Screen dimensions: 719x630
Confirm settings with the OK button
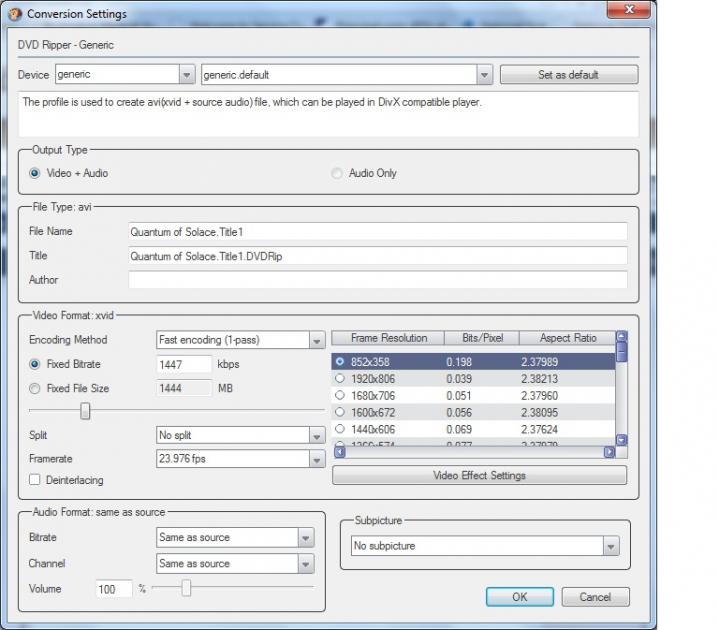pyautogui.click(x=519, y=597)
